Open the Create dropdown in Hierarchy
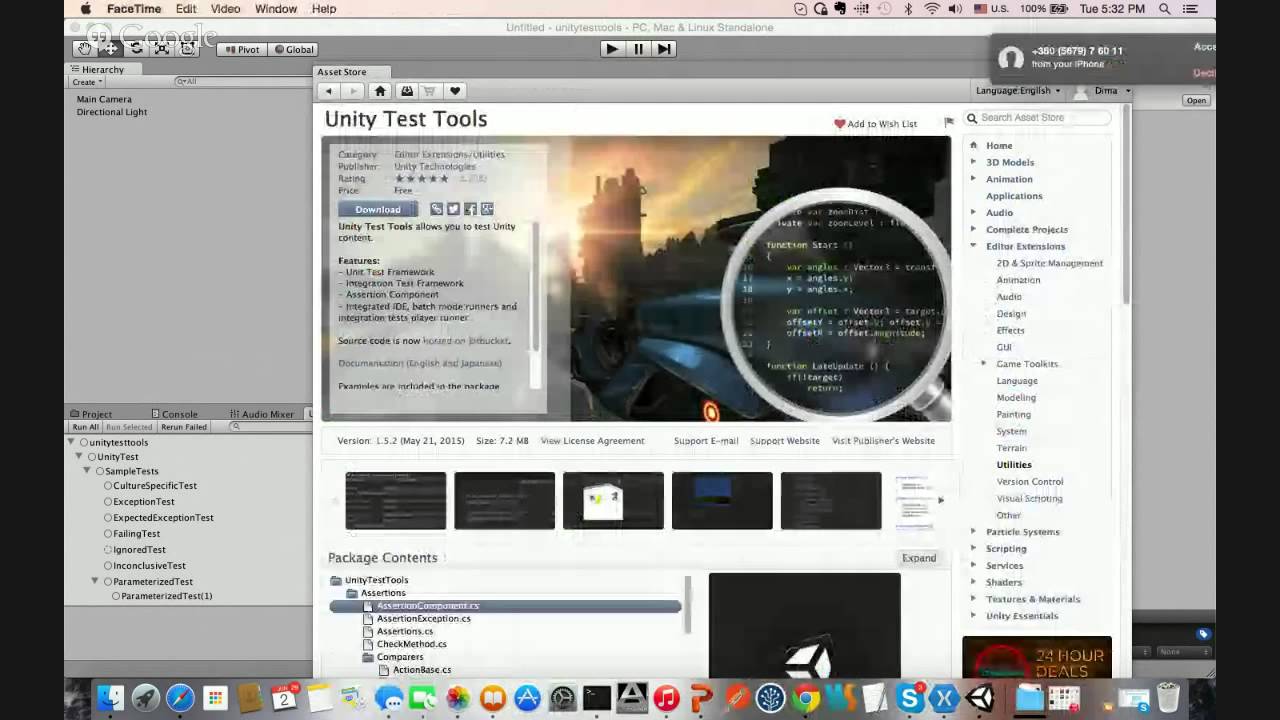This screenshot has width=1280, height=720. pos(86,82)
